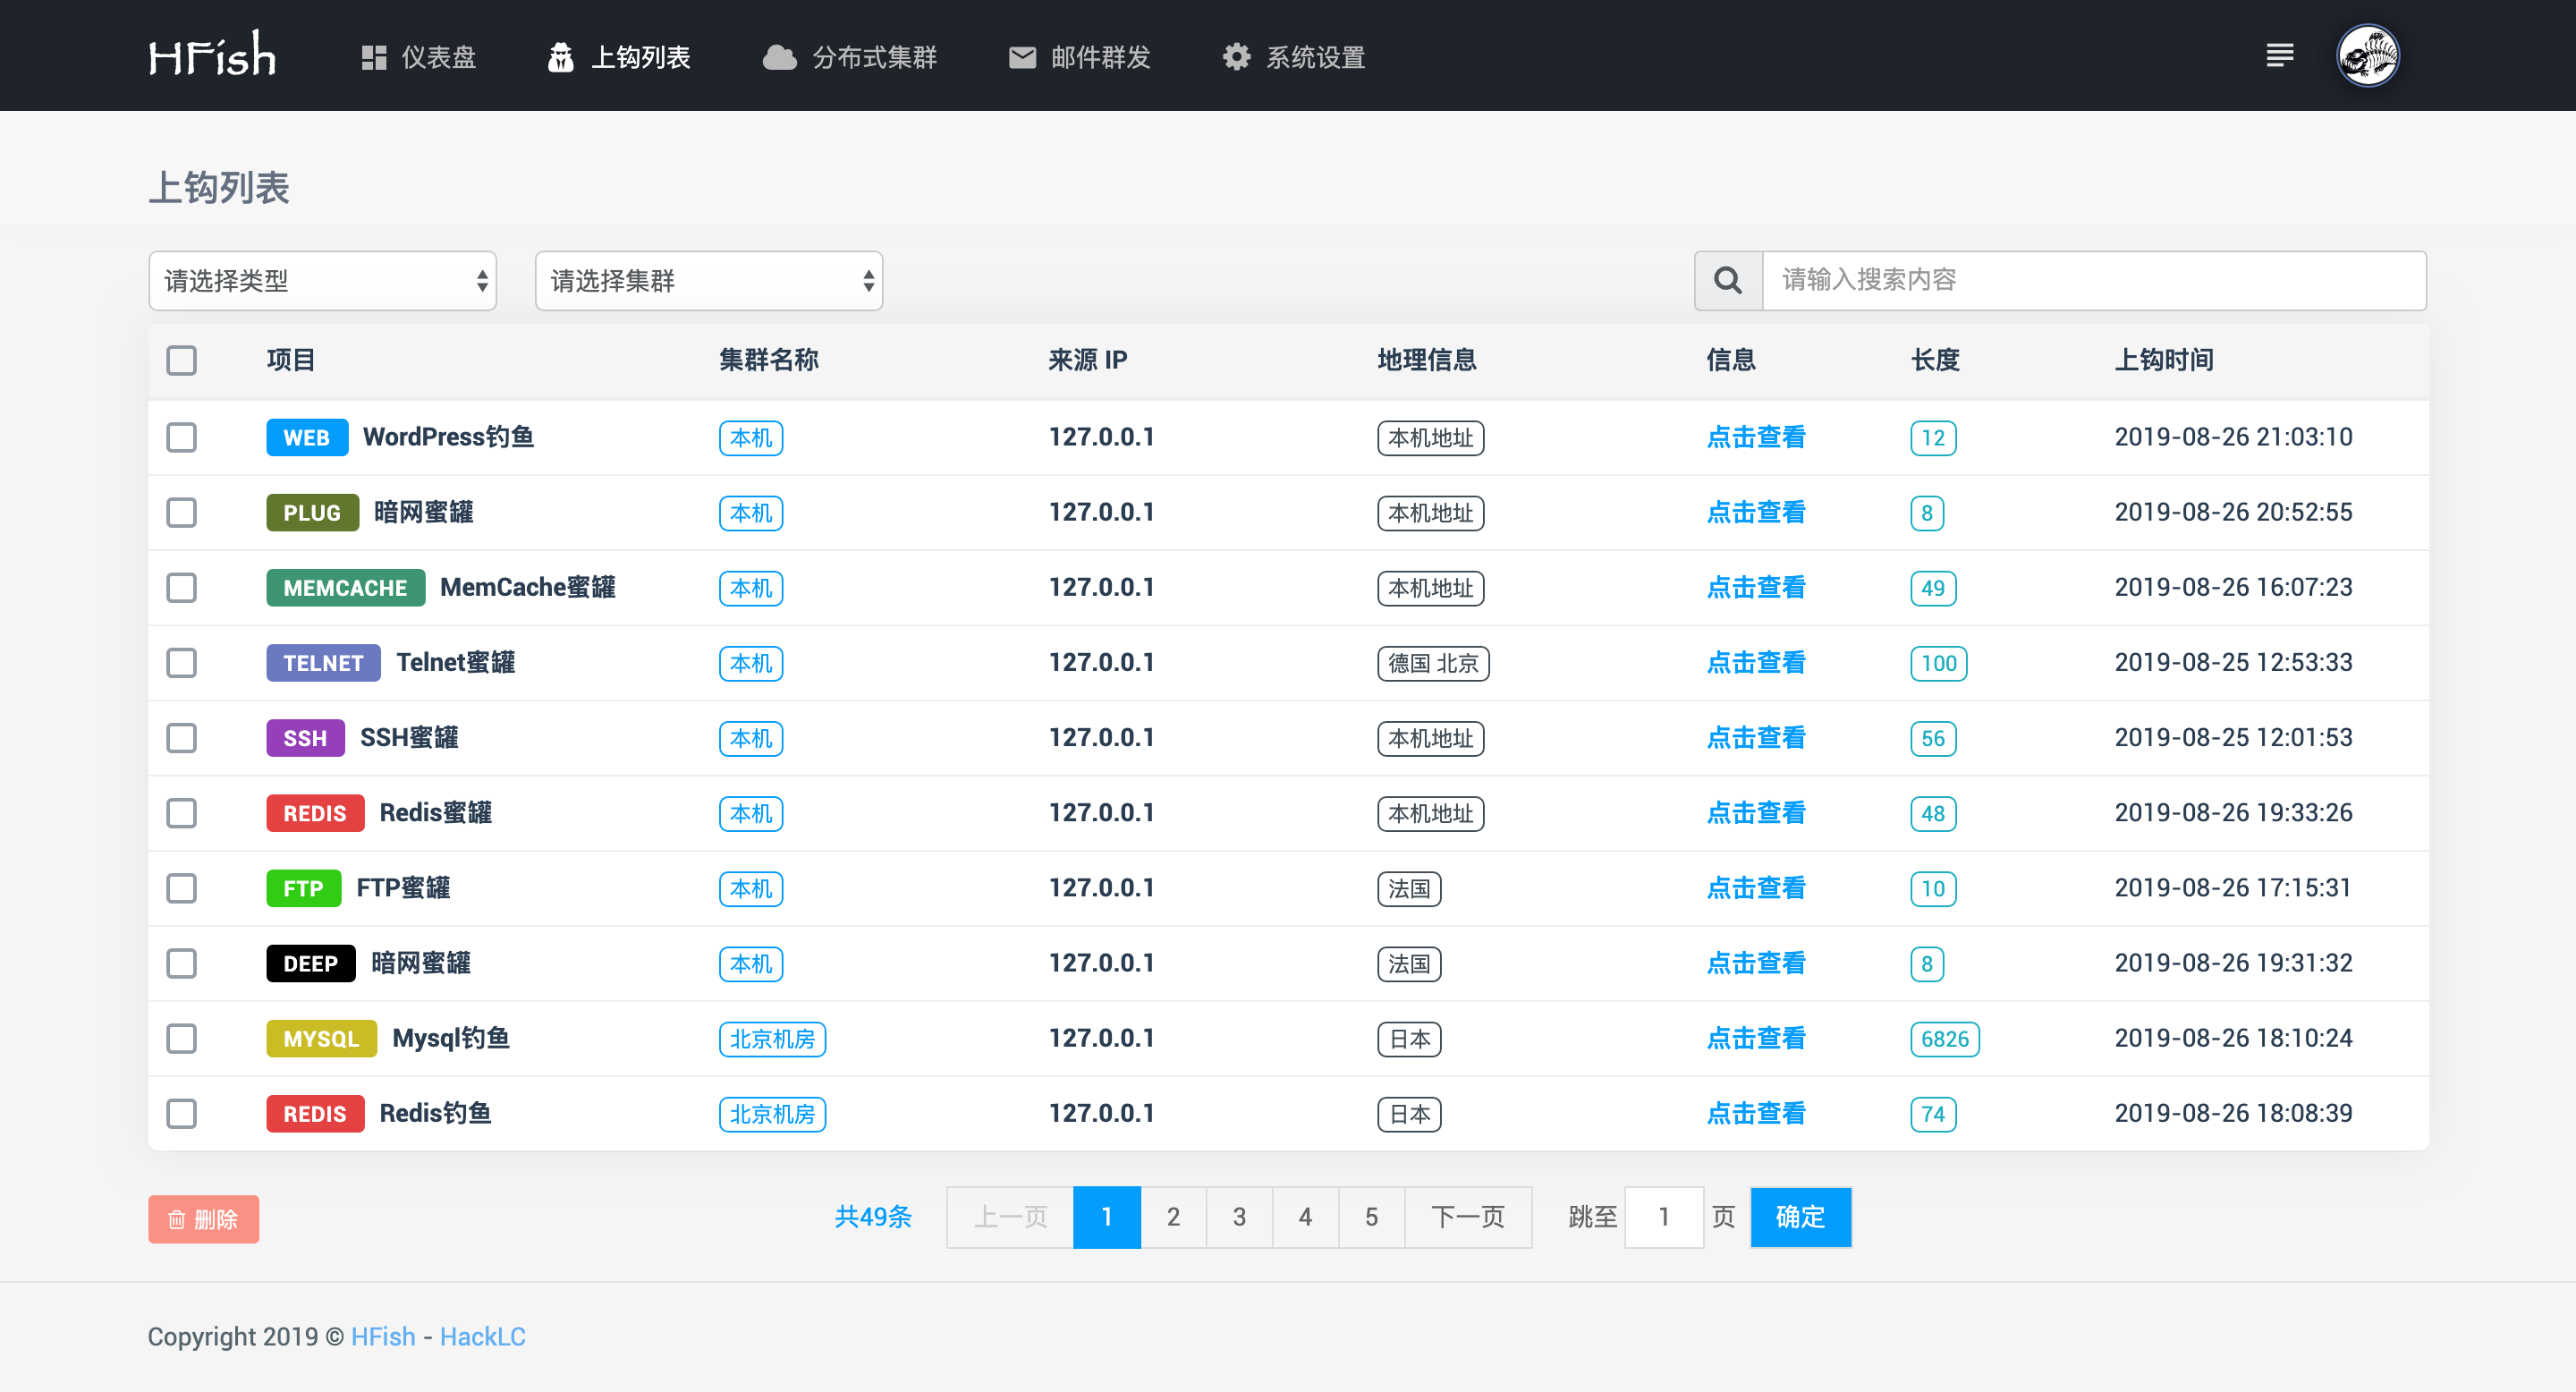Viewport: 2576px width, 1392px height.
Task: Click the hacker icon beside 上钩列表
Action: click(x=560, y=57)
